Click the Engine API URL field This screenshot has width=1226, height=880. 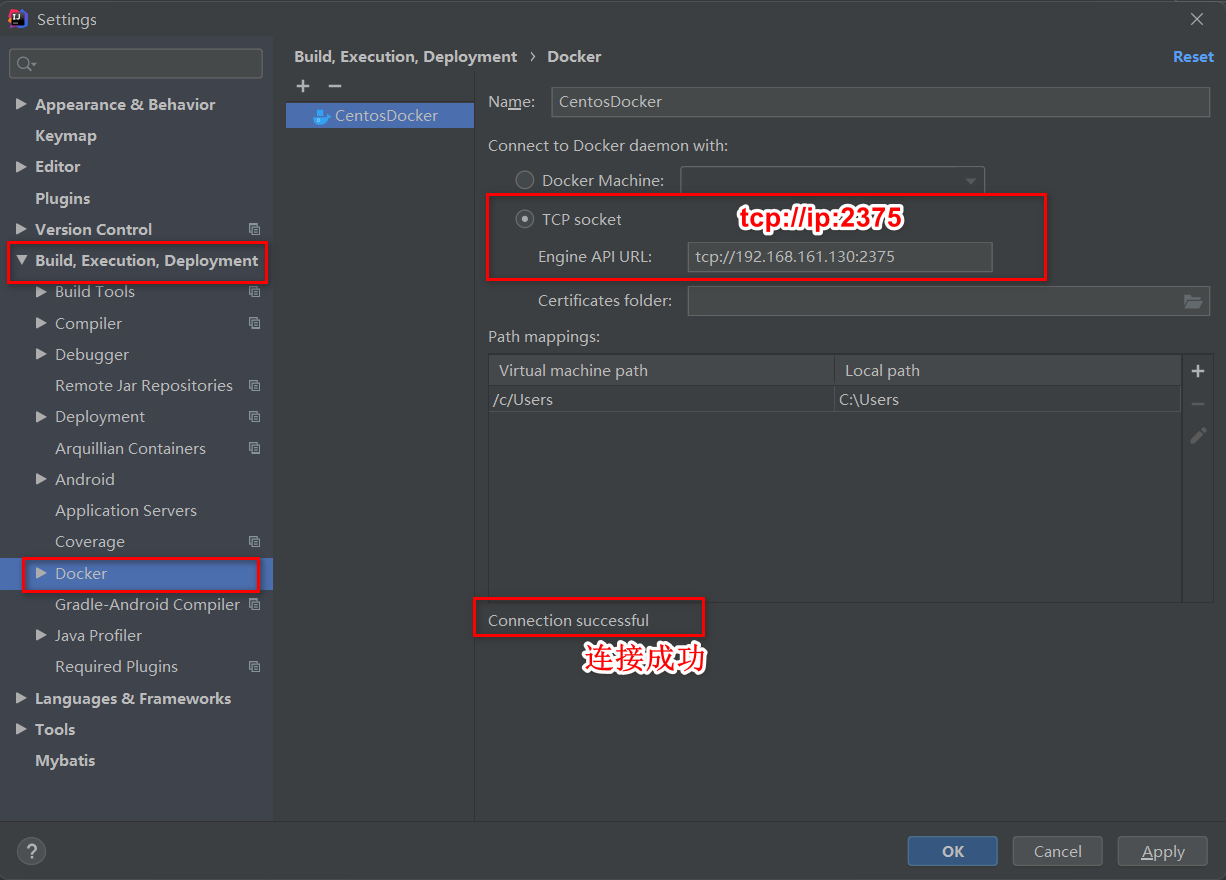coord(840,257)
